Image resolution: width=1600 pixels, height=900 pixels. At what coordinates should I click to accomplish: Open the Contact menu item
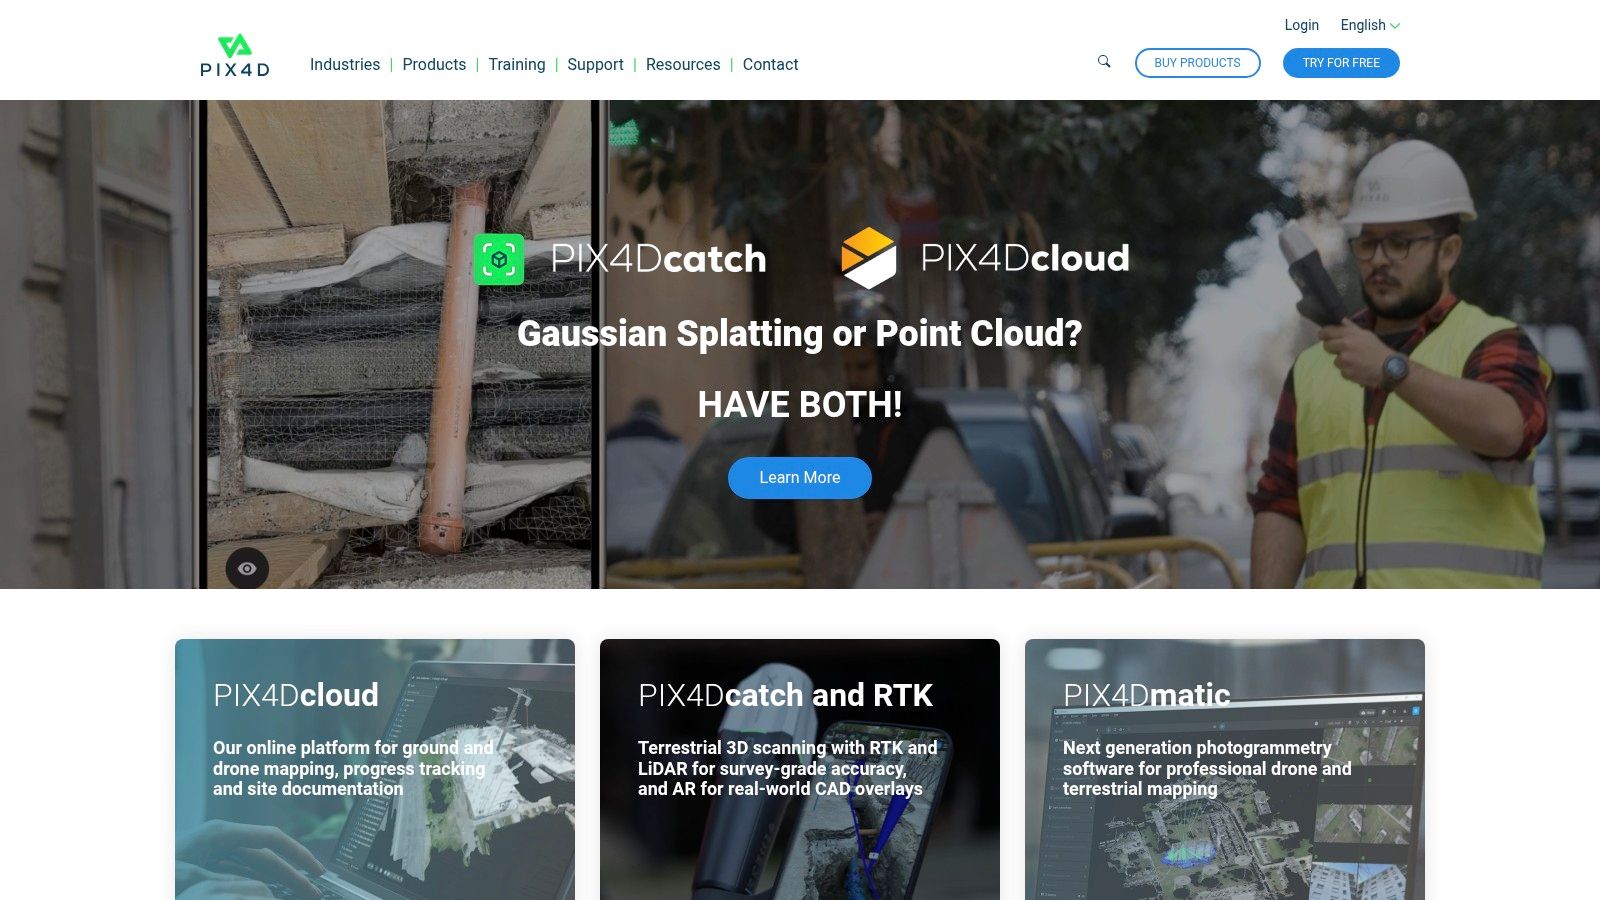(770, 64)
